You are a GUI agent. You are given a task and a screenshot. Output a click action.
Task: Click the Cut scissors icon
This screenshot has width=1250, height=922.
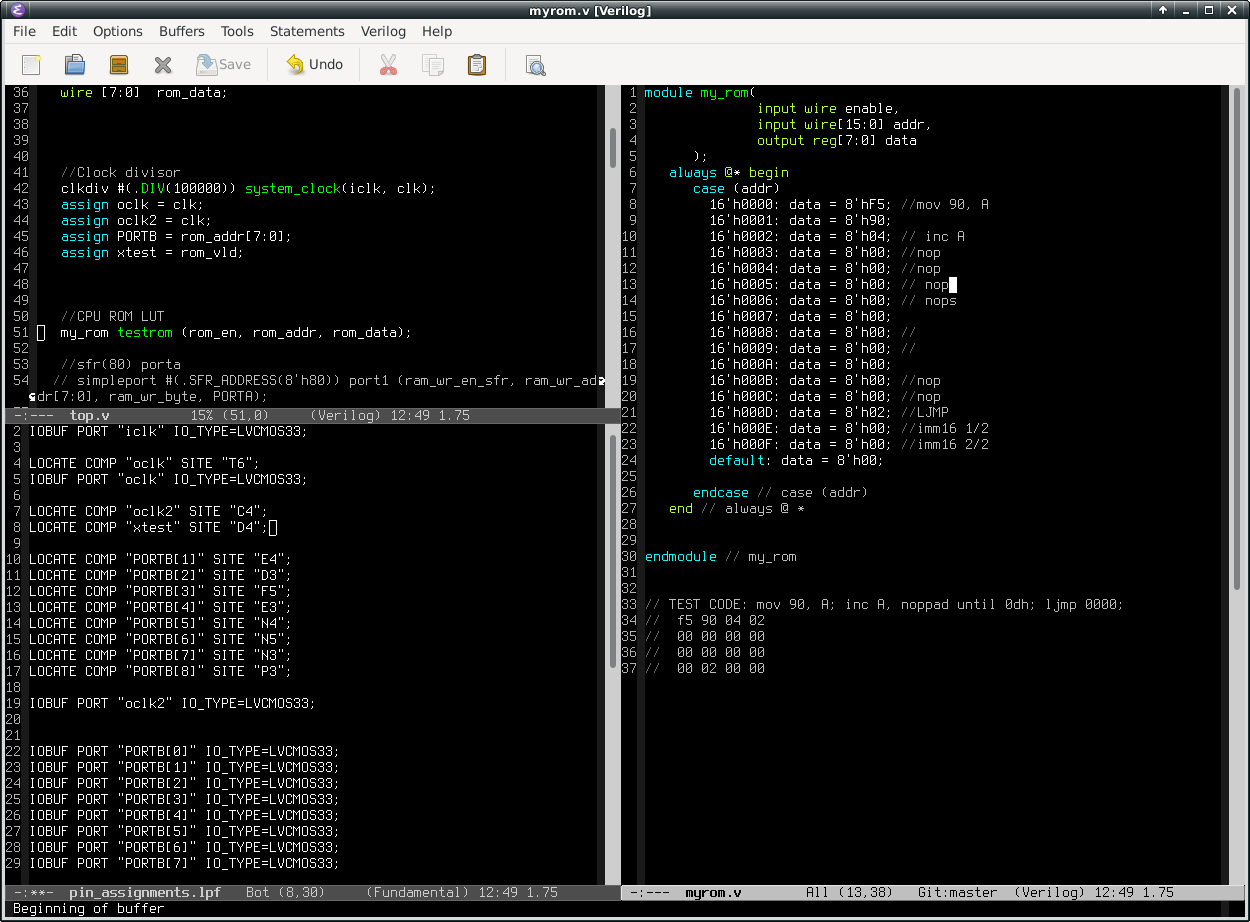pyautogui.click(x=388, y=65)
